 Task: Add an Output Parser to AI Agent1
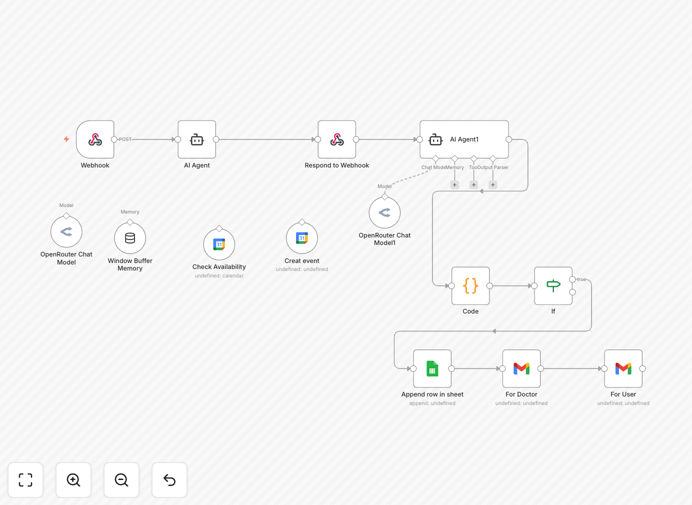[x=493, y=185]
